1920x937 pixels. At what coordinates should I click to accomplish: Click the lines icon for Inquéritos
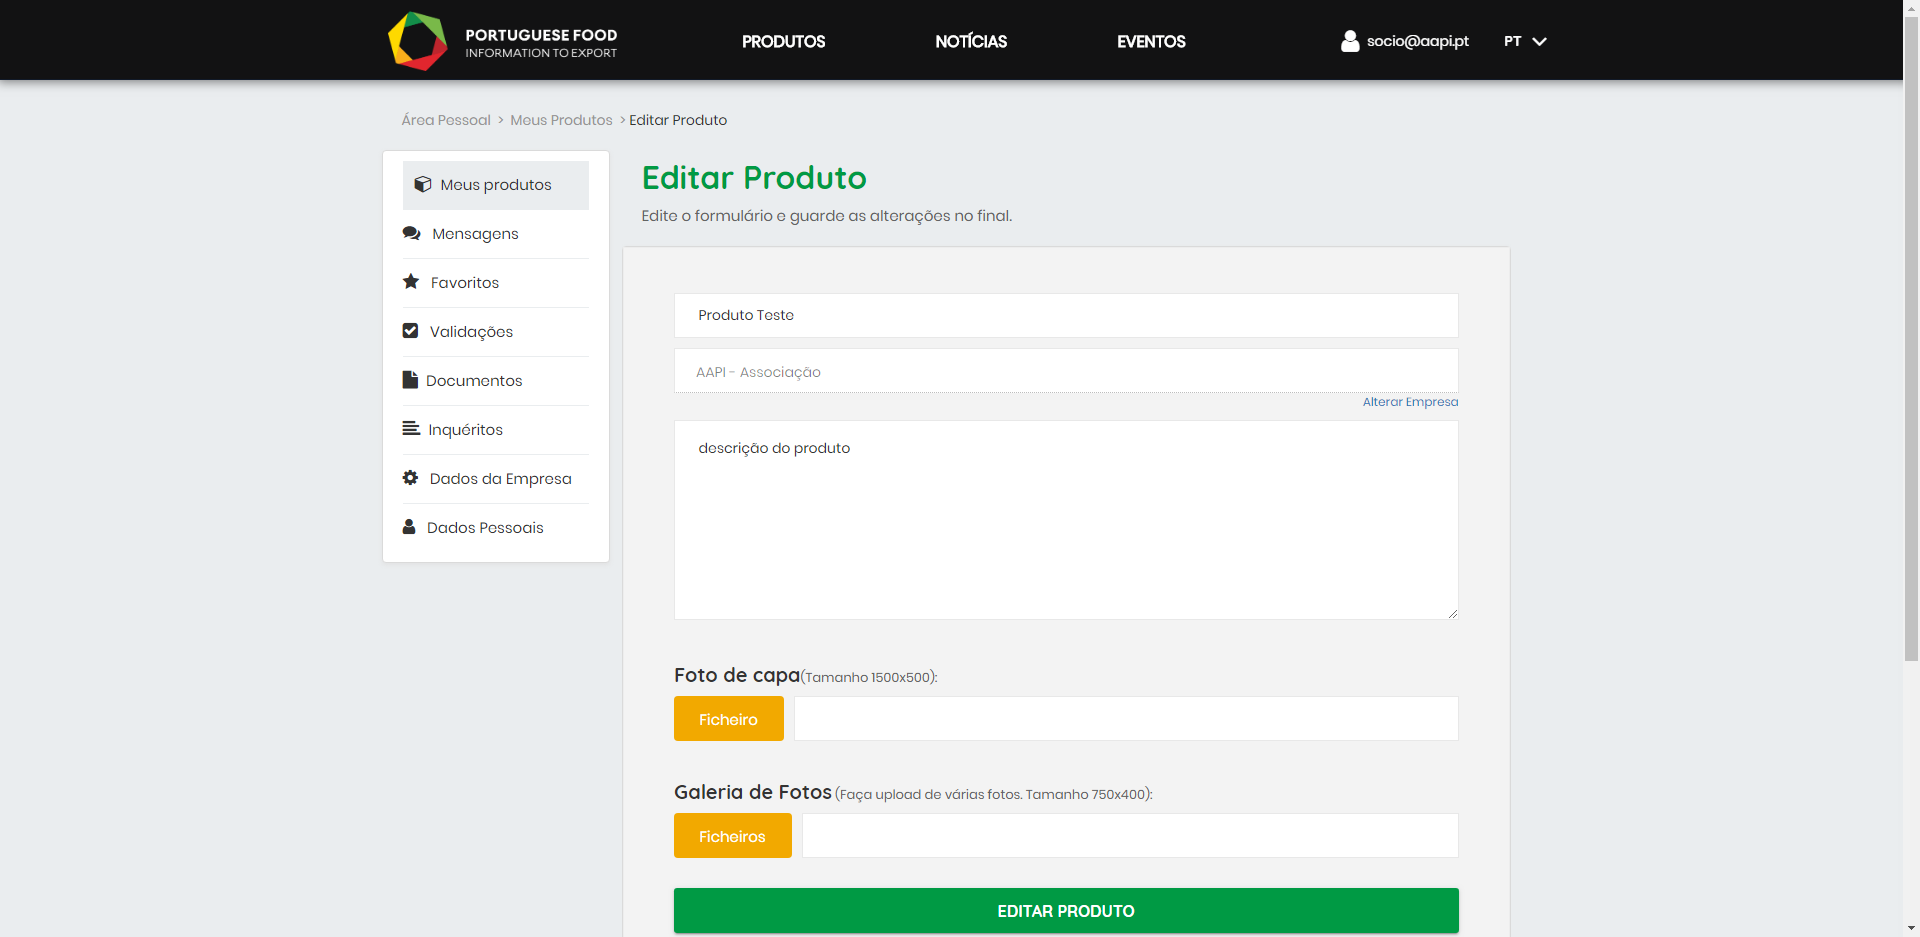pos(411,429)
